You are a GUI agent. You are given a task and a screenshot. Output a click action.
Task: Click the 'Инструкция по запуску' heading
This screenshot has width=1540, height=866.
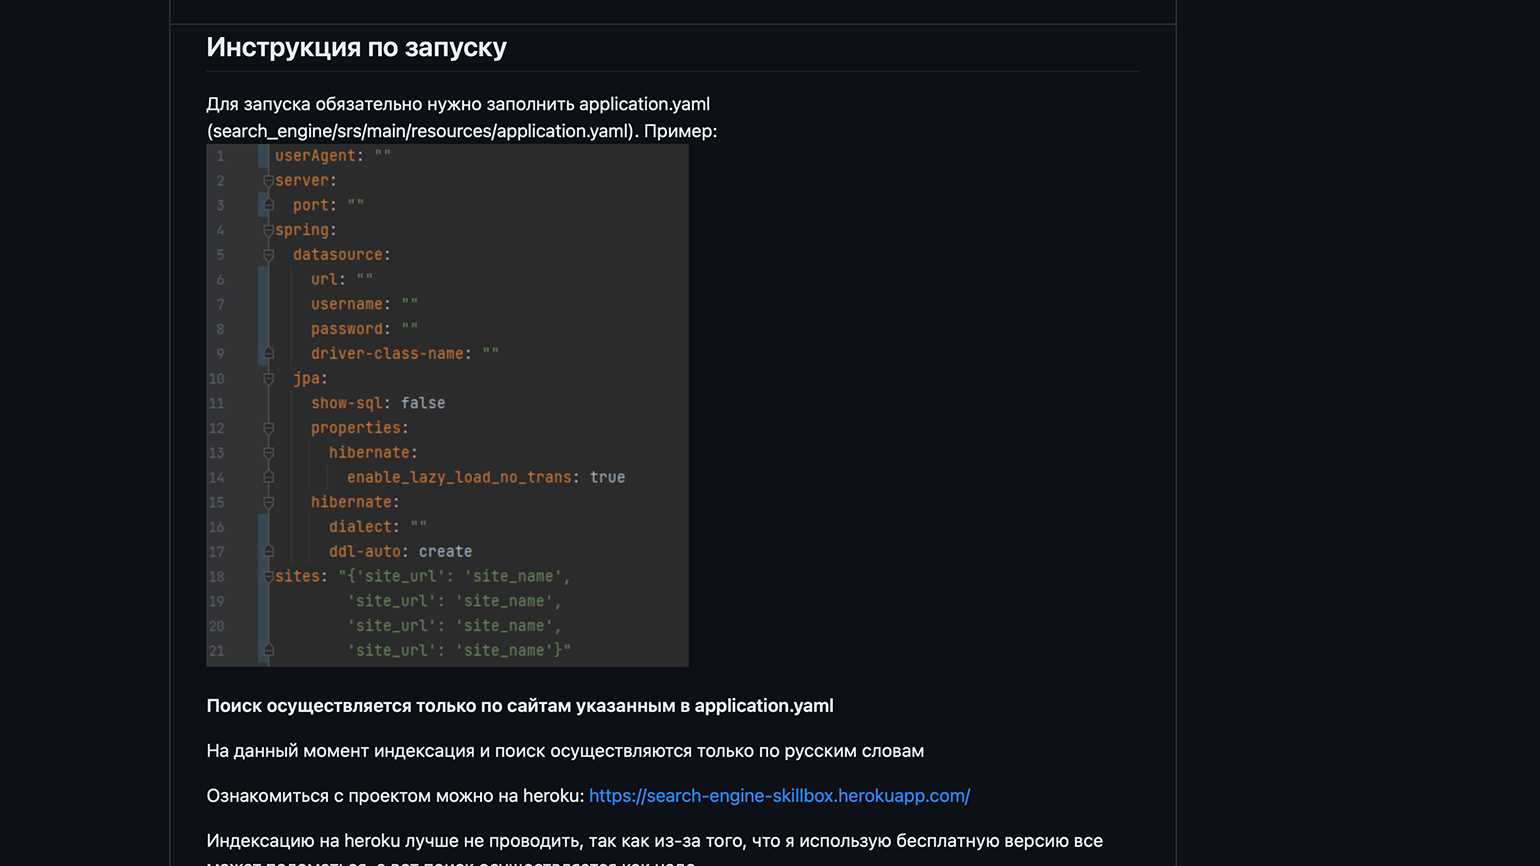pos(356,47)
